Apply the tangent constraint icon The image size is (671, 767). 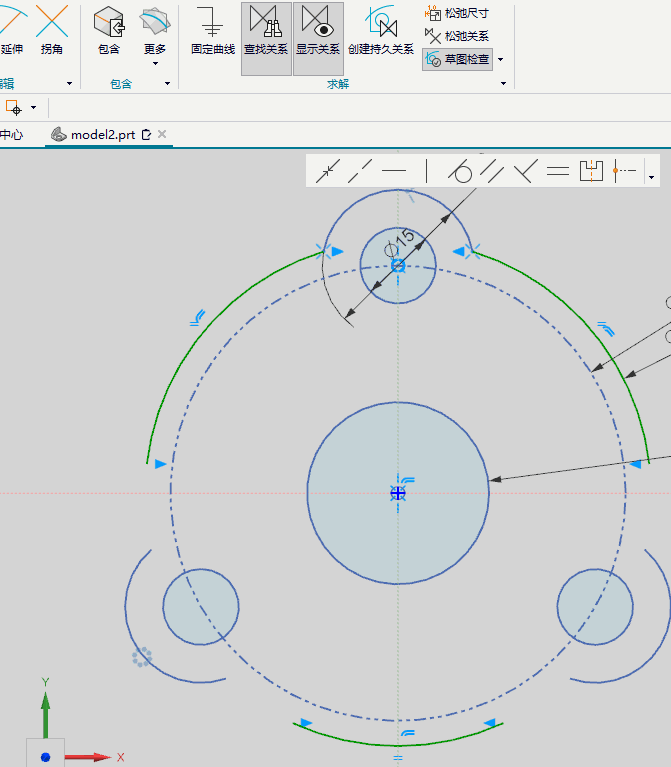[x=460, y=171]
